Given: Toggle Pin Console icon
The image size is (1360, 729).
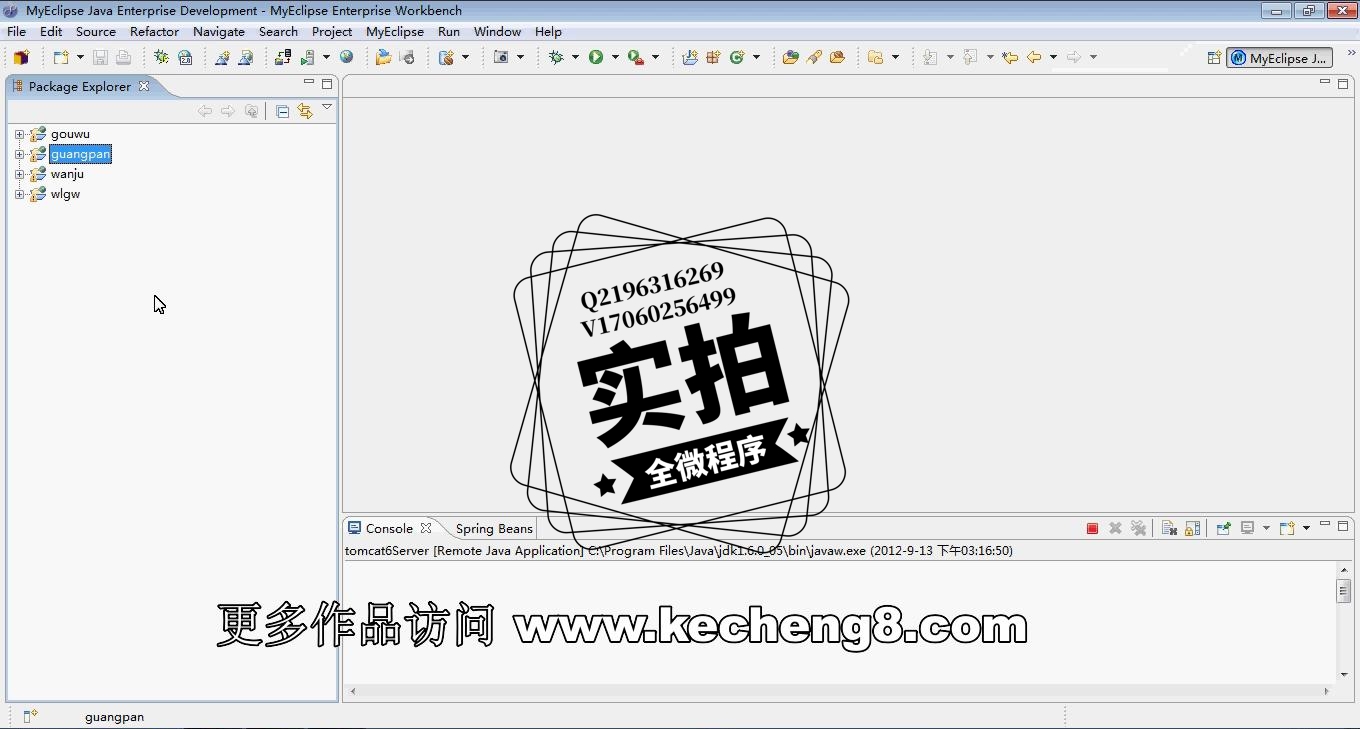Looking at the screenshot, I should click(x=1223, y=528).
